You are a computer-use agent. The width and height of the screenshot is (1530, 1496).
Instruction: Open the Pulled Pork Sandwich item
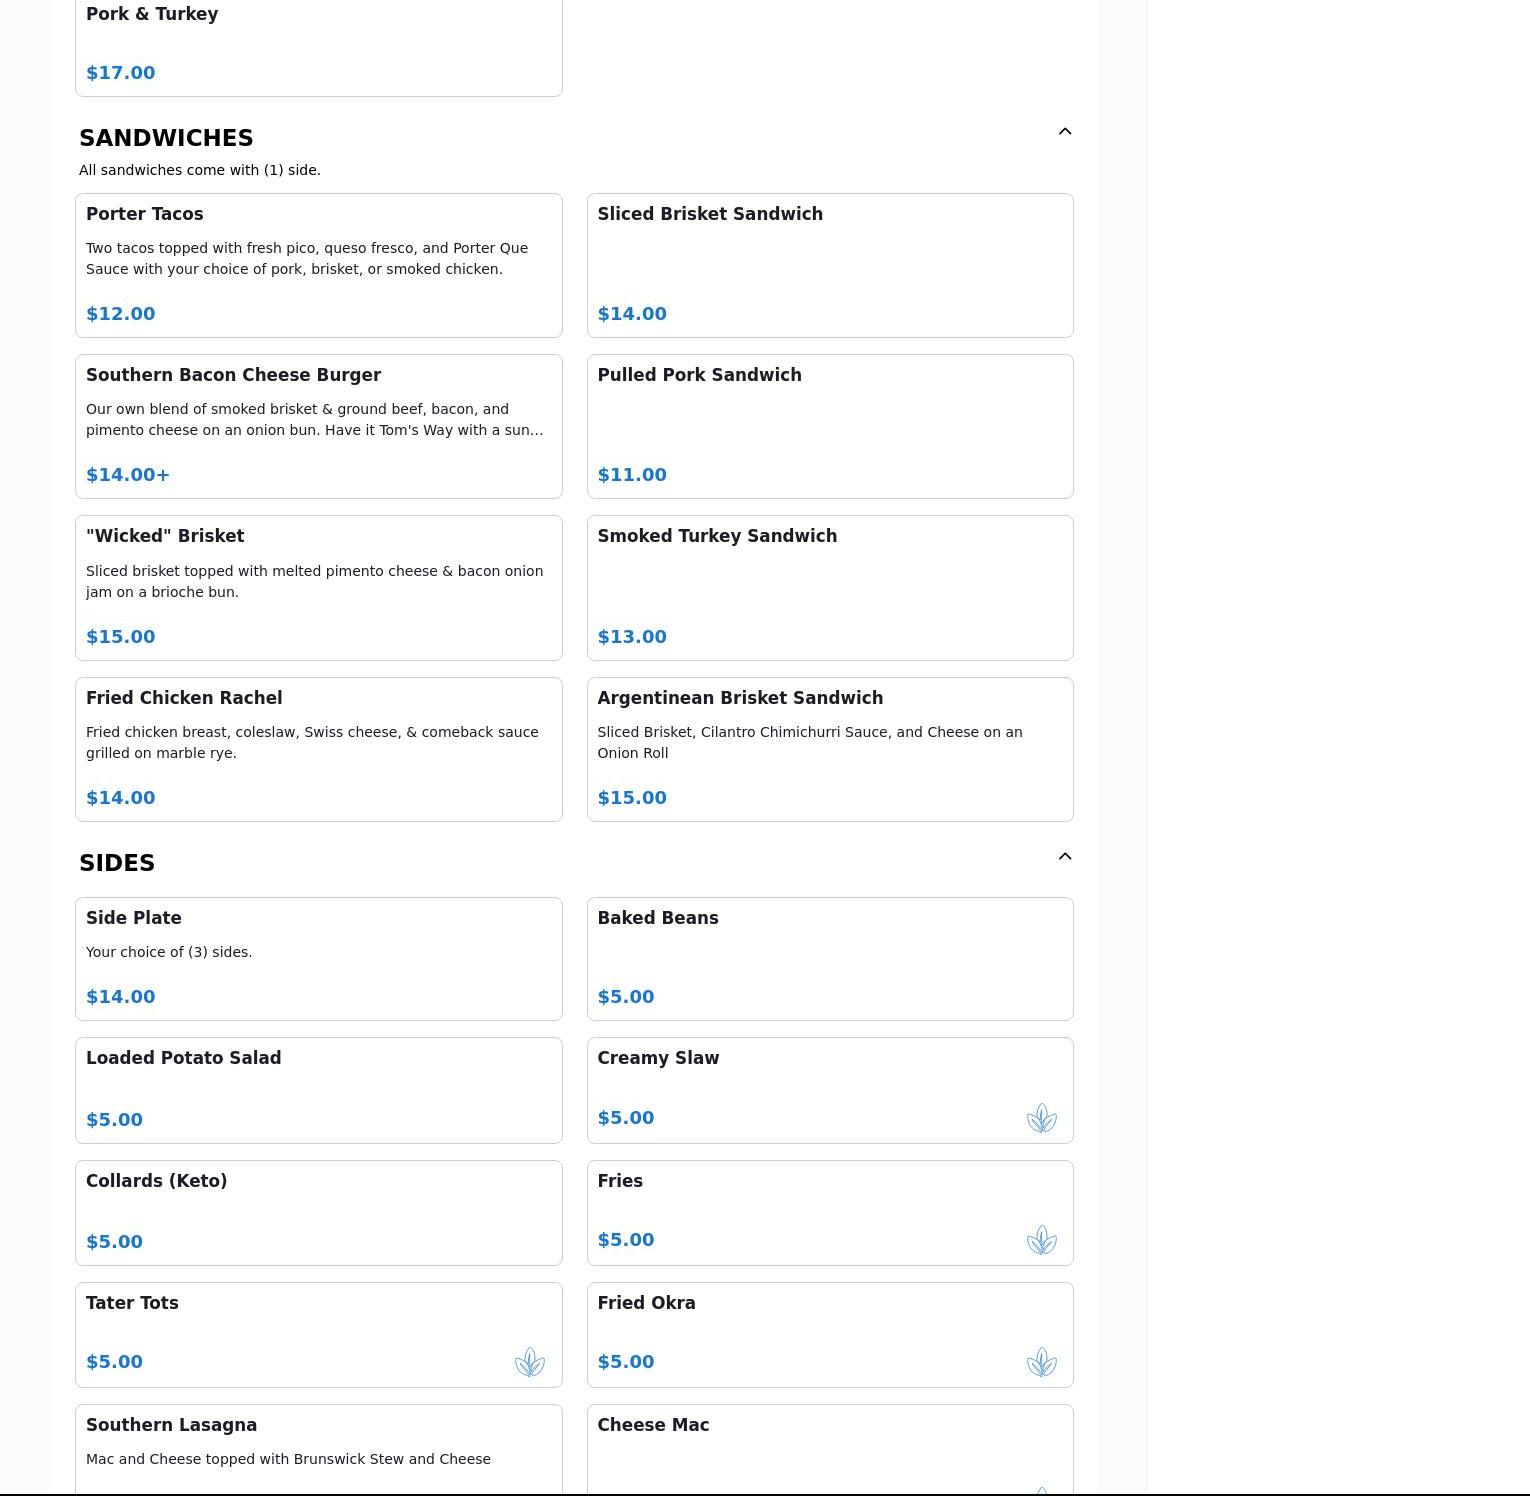click(x=829, y=426)
